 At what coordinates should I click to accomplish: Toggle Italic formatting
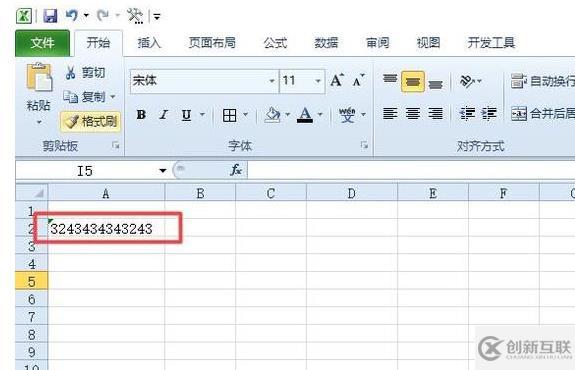[164, 115]
